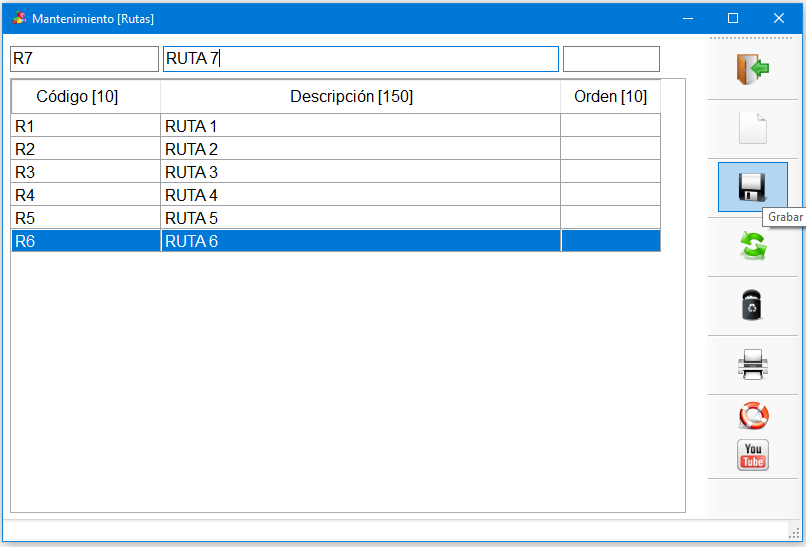Click the app icon in the title bar
Viewport: 806px width, 547px height.
(x=19, y=19)
